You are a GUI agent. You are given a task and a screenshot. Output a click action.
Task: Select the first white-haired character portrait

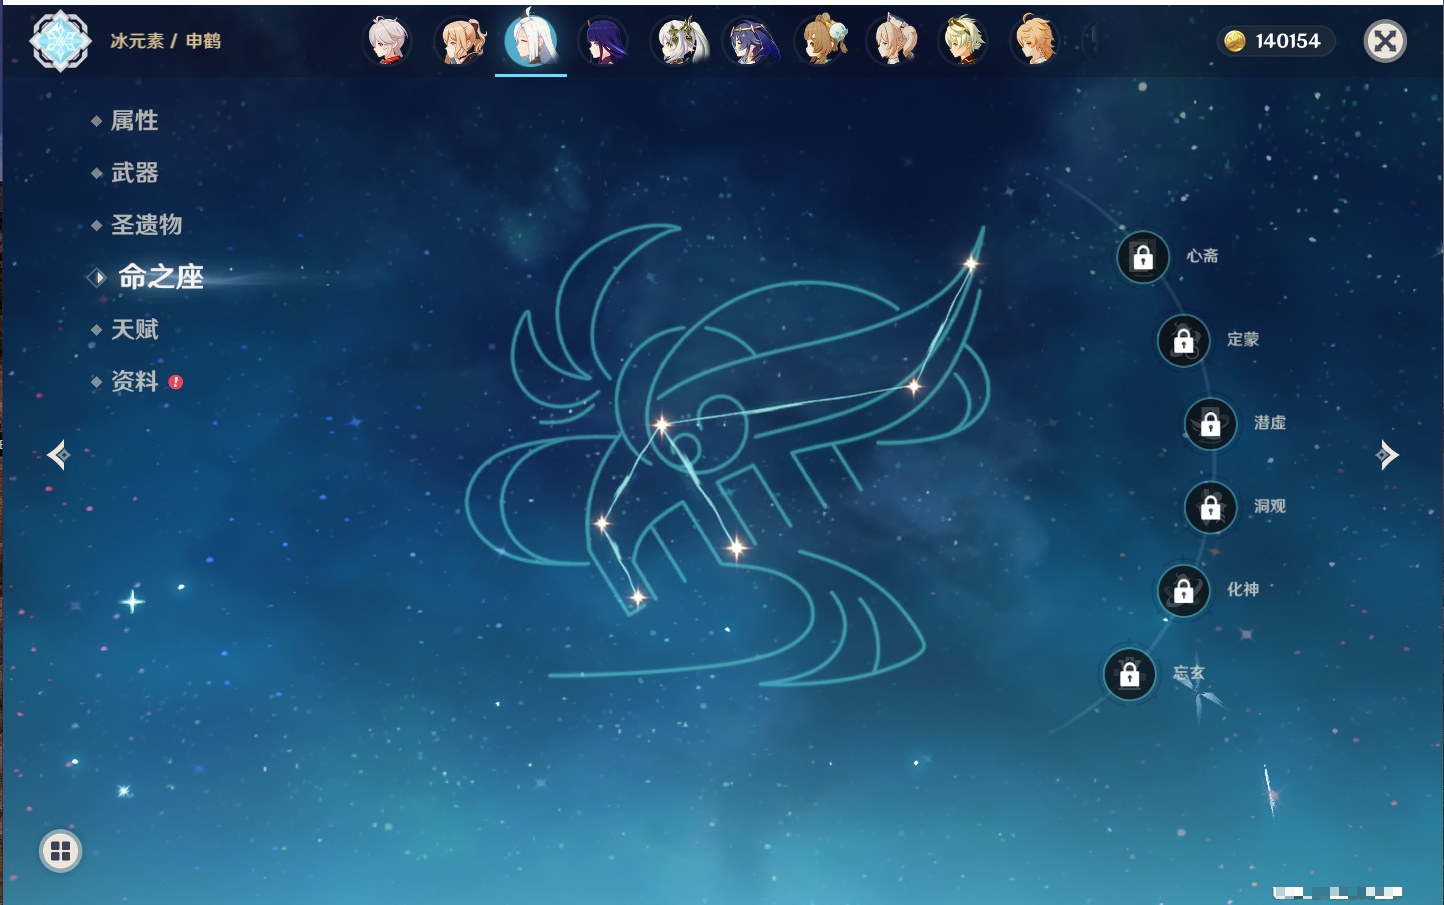tap(387, 42)
